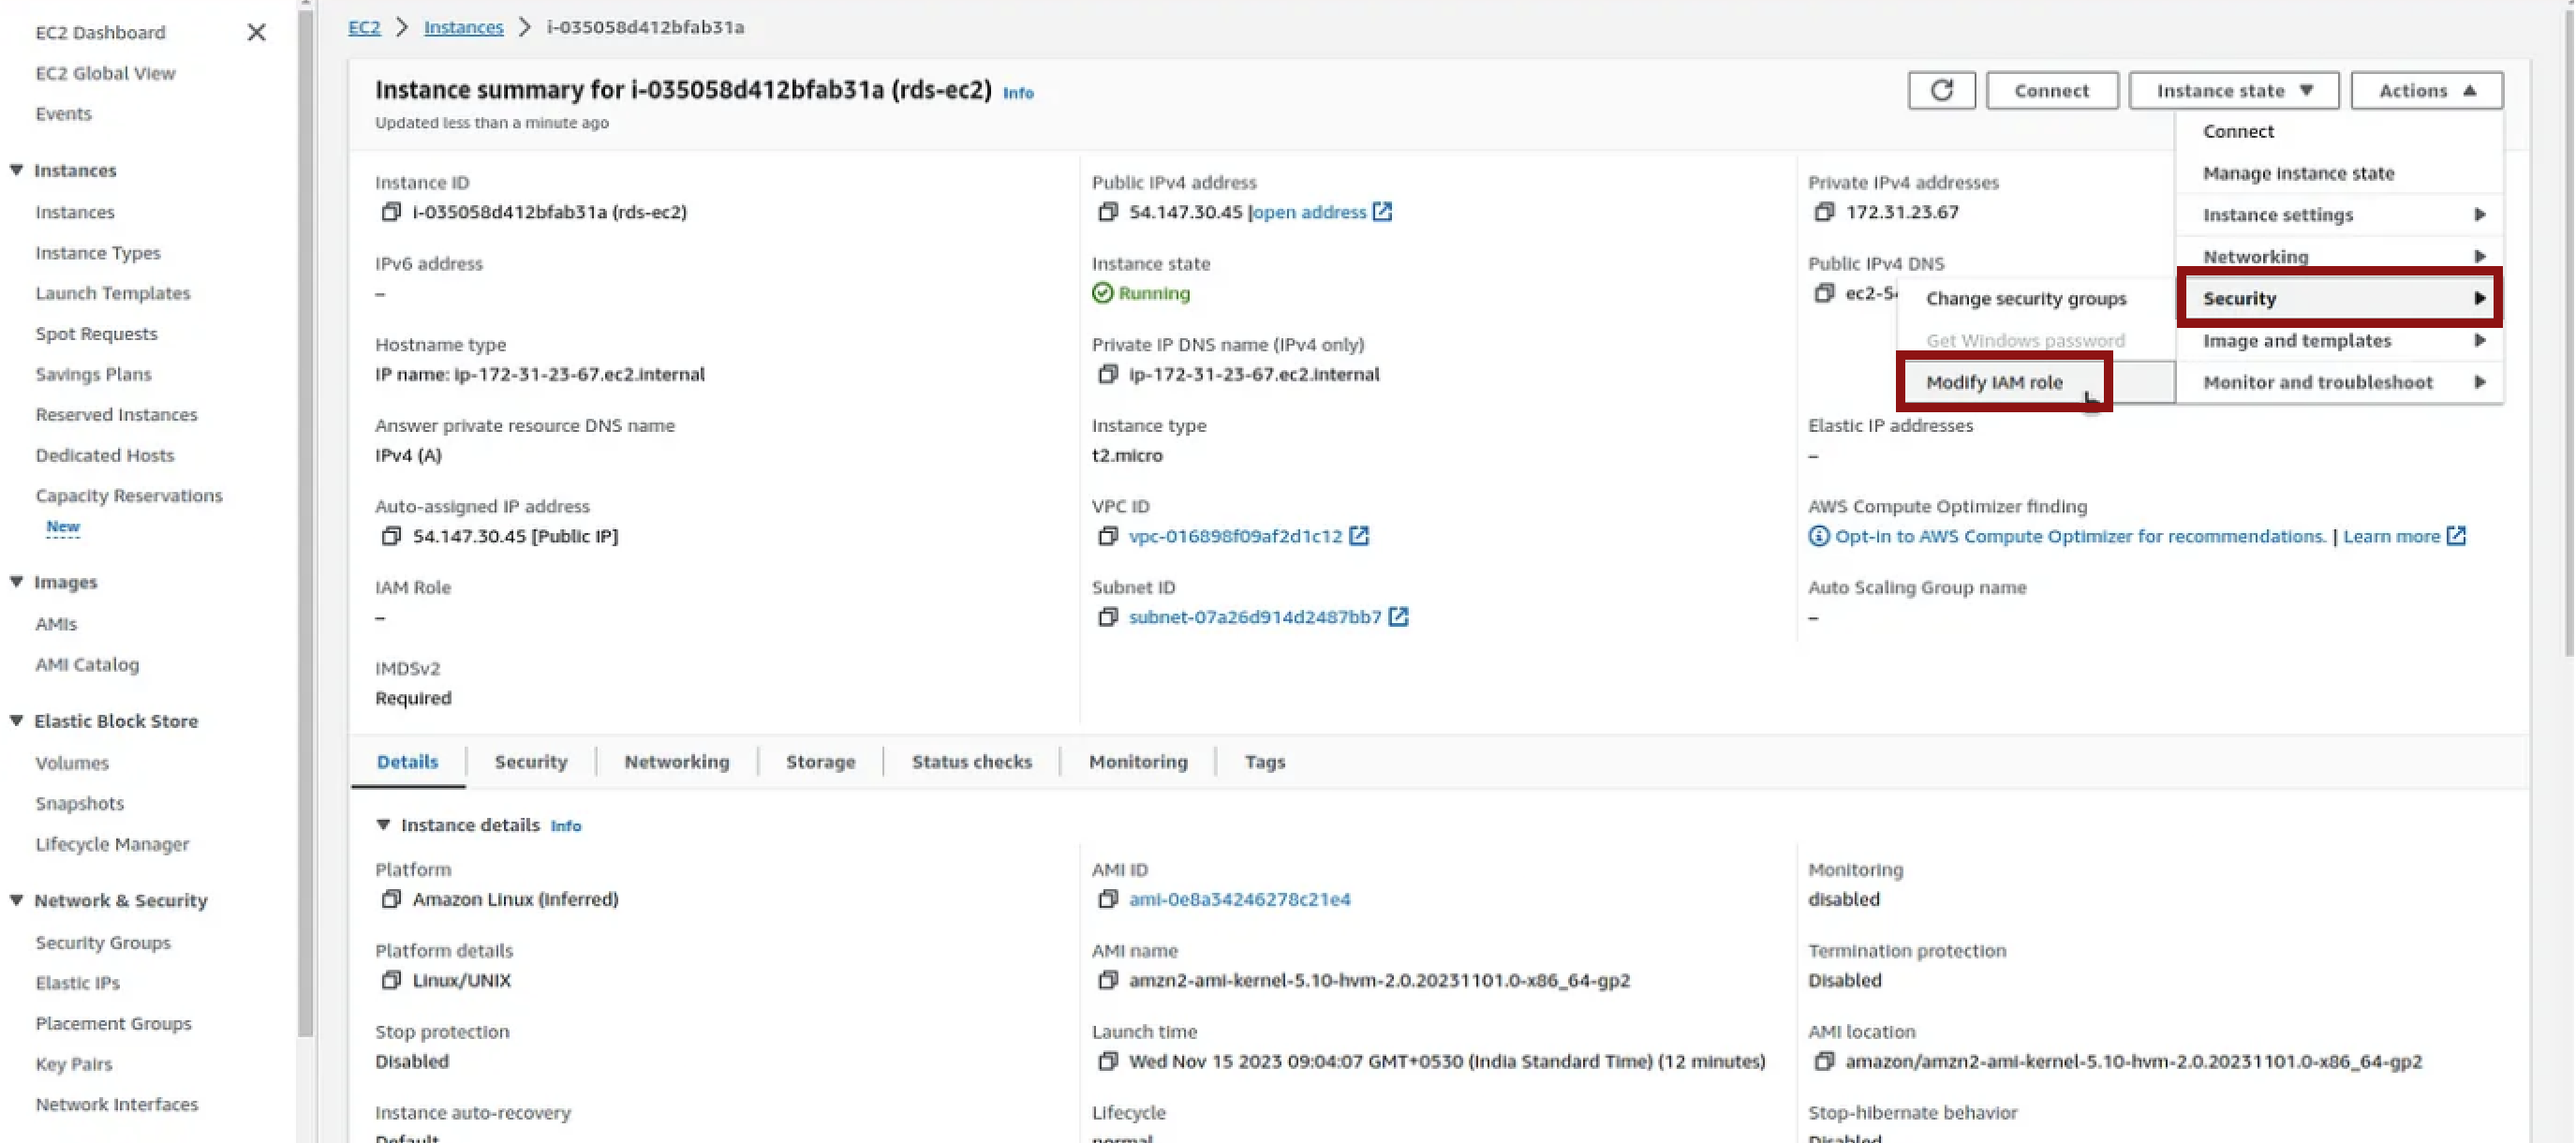Choose Manage instance state menu item
Viewport: 2576px width, 1143px height.
[2339, 173]
